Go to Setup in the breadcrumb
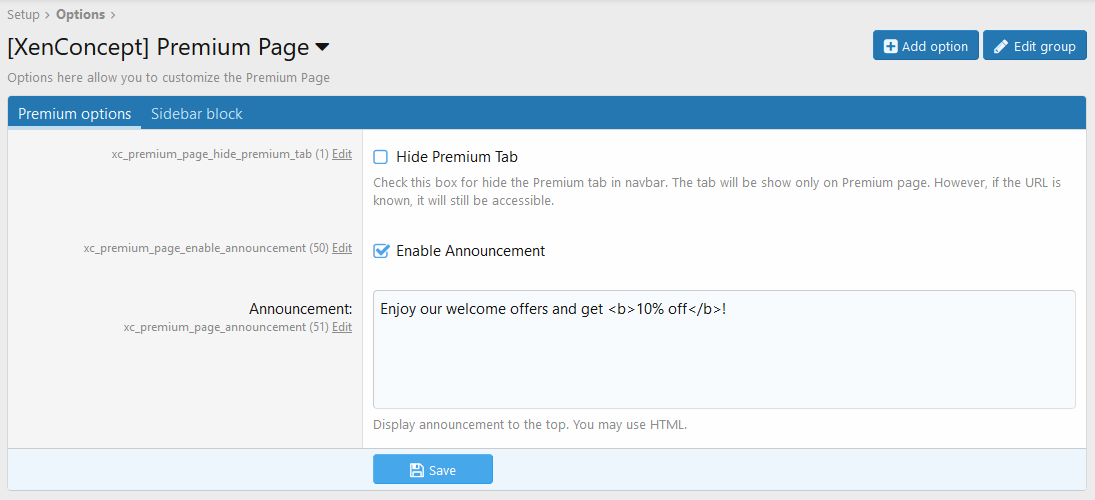Viewport: 1095px width, 500px height. pyautogui.click(x=24, y=15)
